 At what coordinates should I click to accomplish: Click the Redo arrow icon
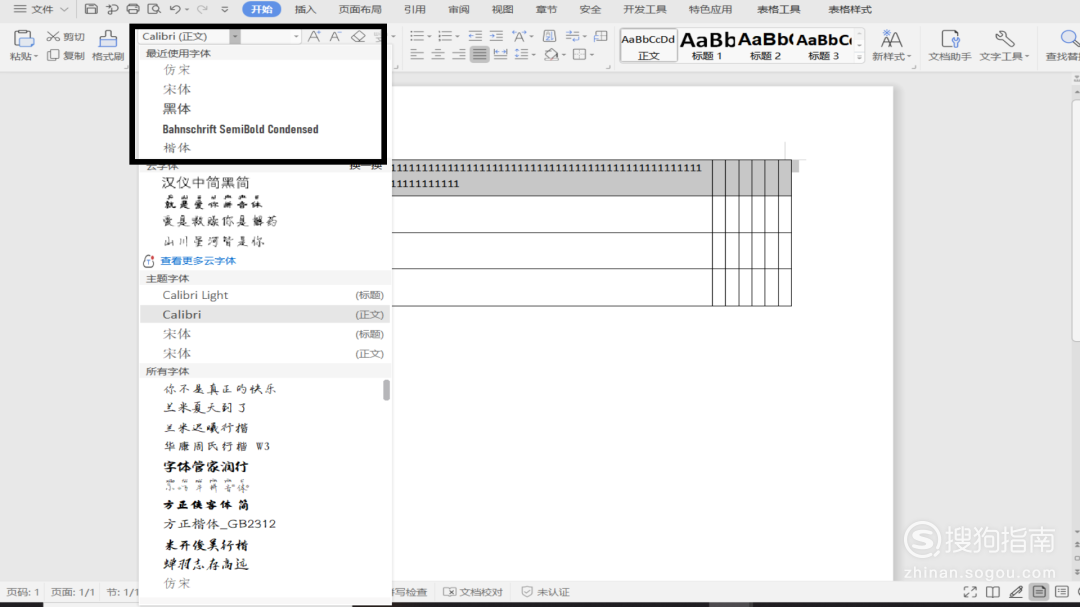(202, 9)
